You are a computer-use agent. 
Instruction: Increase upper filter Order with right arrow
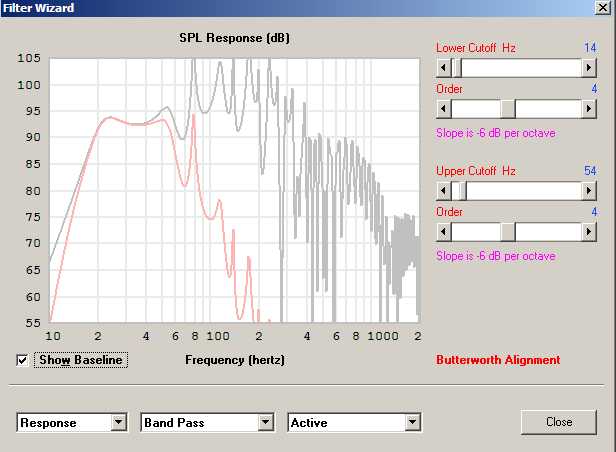pyautogui.click(x=589, y=232)
